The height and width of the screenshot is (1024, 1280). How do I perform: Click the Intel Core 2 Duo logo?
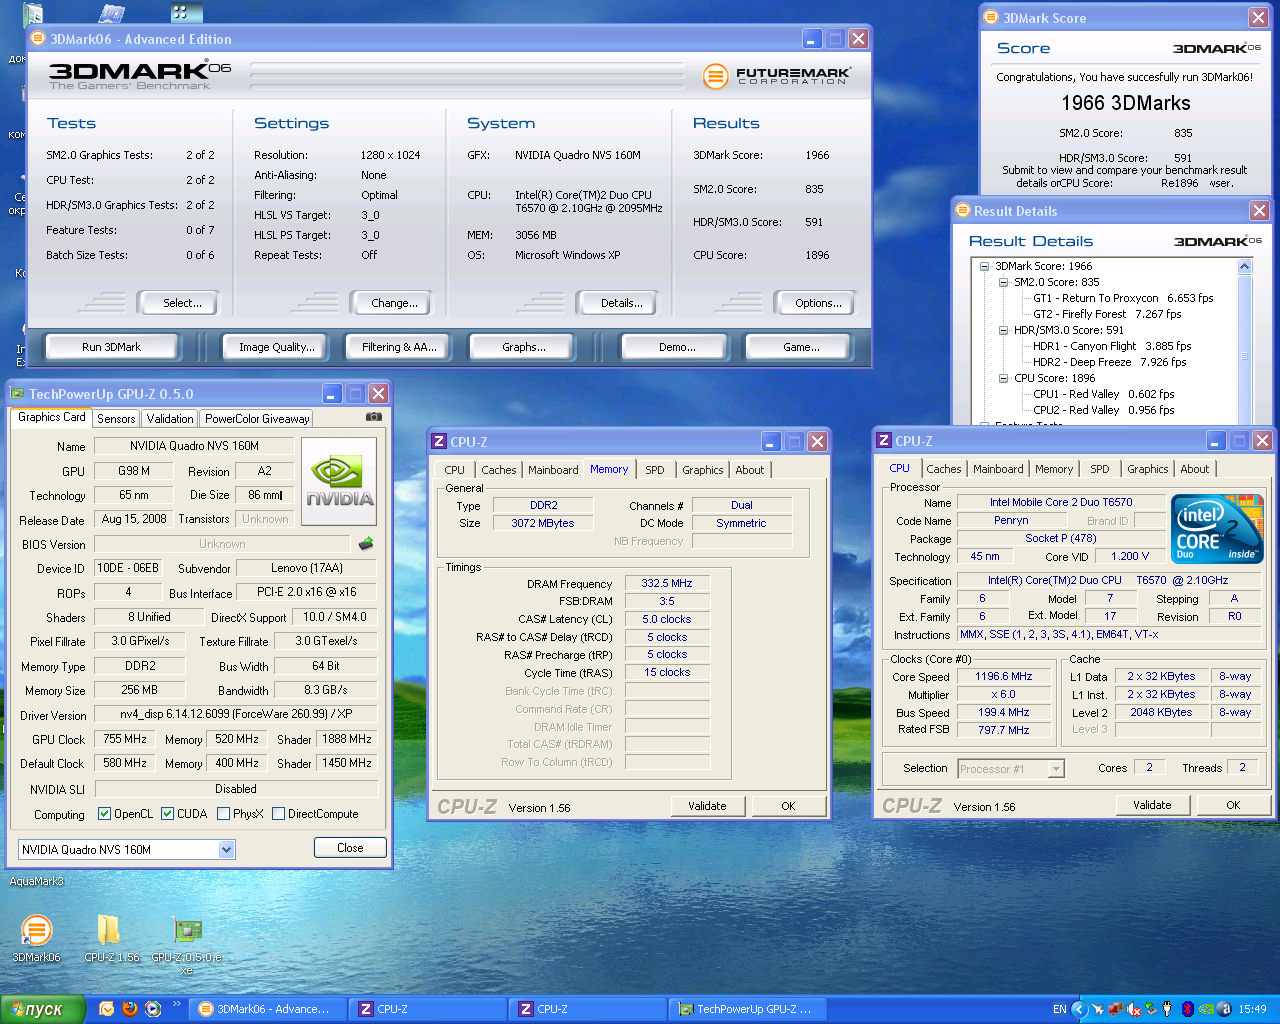(1217, 529)
